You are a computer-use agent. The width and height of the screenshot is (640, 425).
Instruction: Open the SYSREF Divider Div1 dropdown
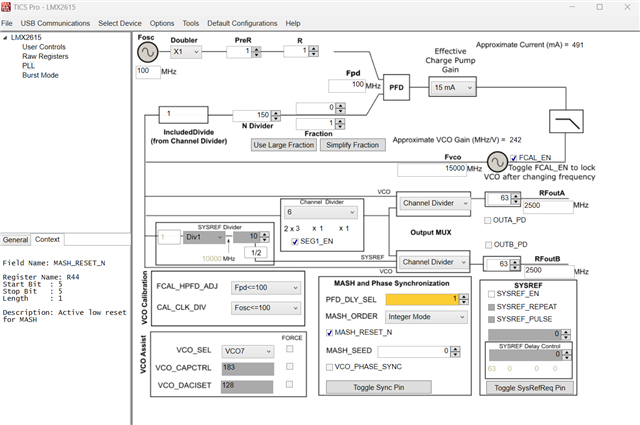[204, 237]
